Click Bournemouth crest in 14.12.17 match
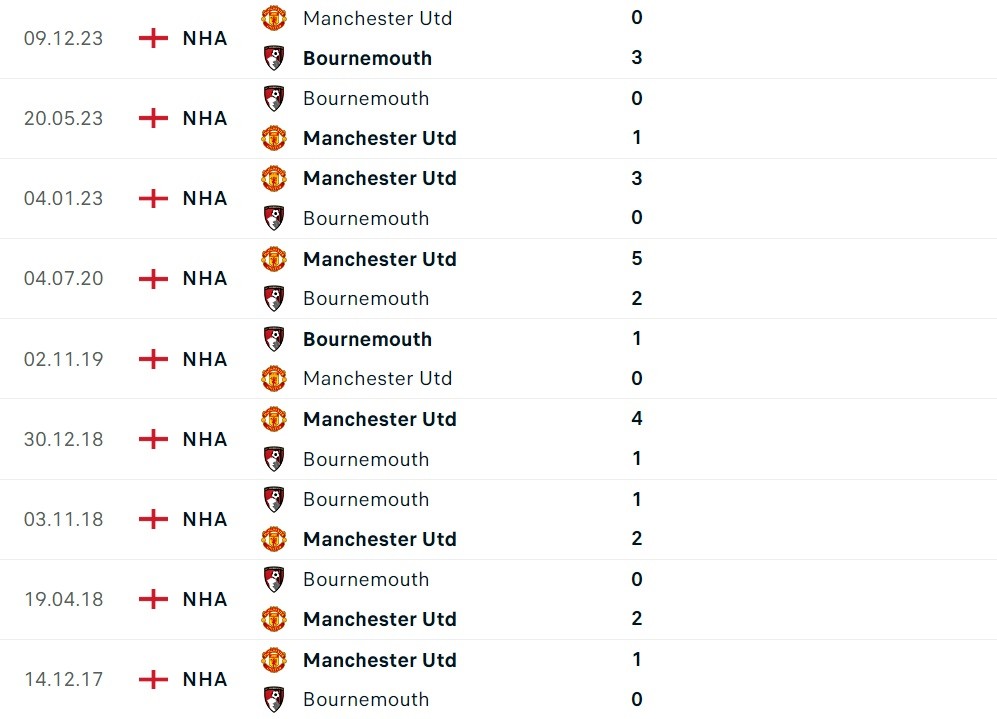This screenshot has width=997, height=719. (x=273, y=699)
